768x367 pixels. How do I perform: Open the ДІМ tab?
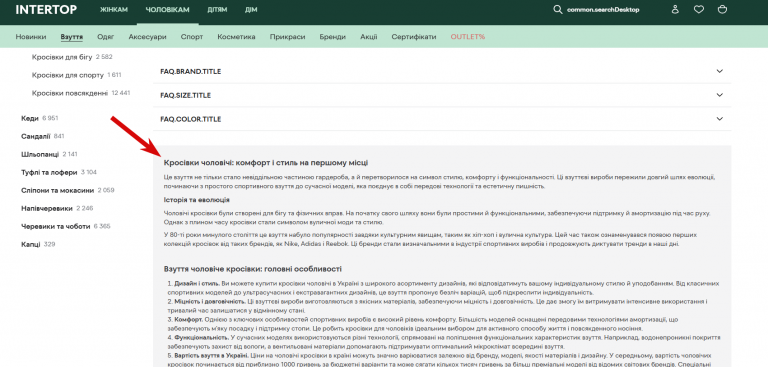251,10
